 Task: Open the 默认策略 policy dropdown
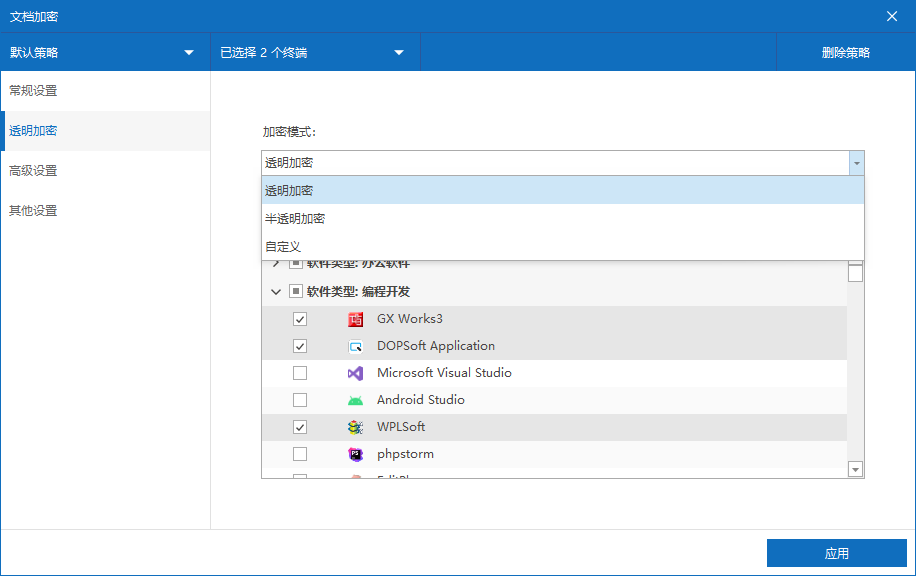[x=104, y=53]
